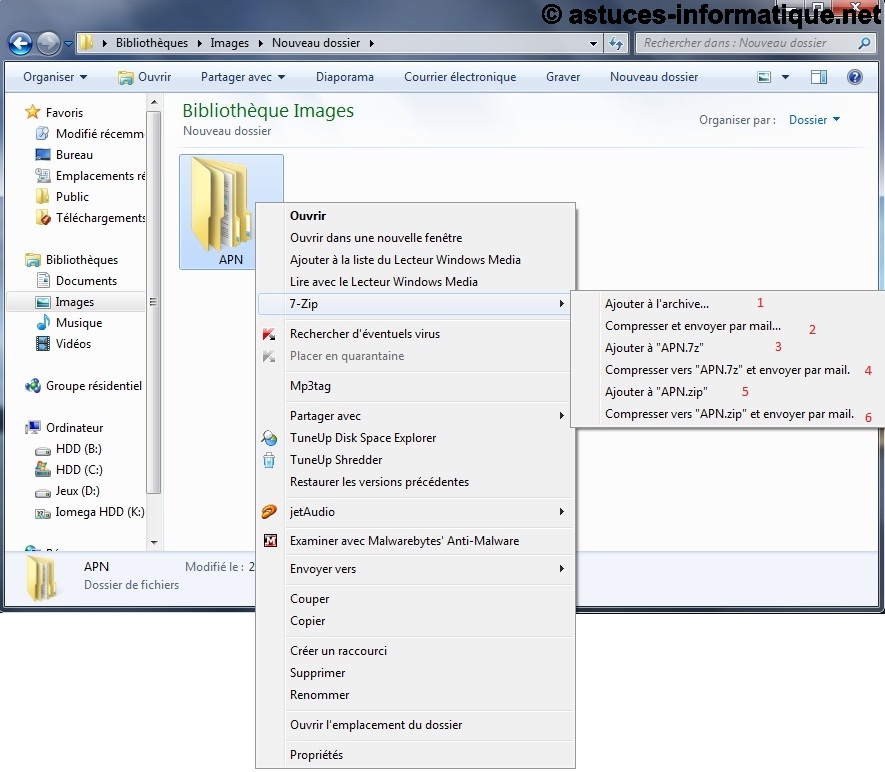
Task: Click the Vidéos film icon
Action: click(x=43, y=344)
